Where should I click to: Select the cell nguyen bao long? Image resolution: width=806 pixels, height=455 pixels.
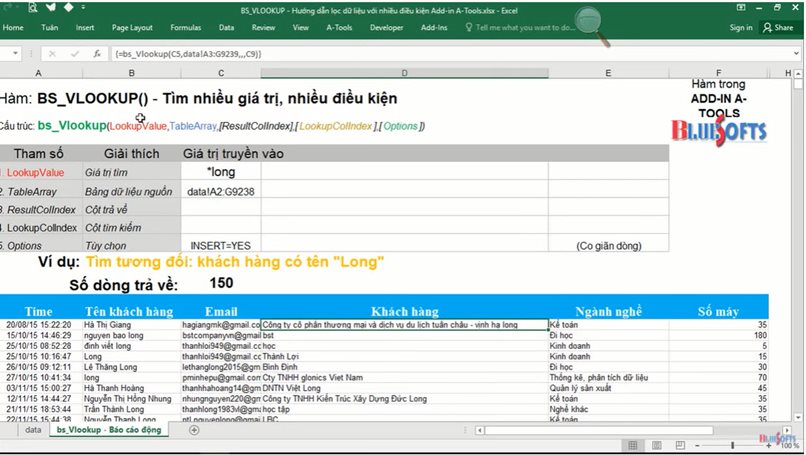point(132,335)
